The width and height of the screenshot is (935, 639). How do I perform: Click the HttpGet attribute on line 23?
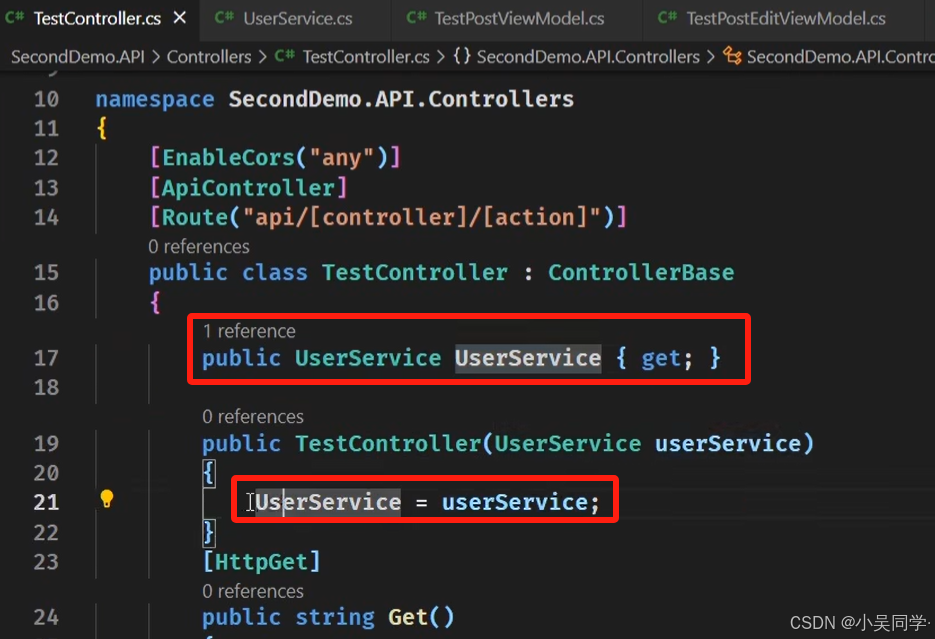[261, 562]
